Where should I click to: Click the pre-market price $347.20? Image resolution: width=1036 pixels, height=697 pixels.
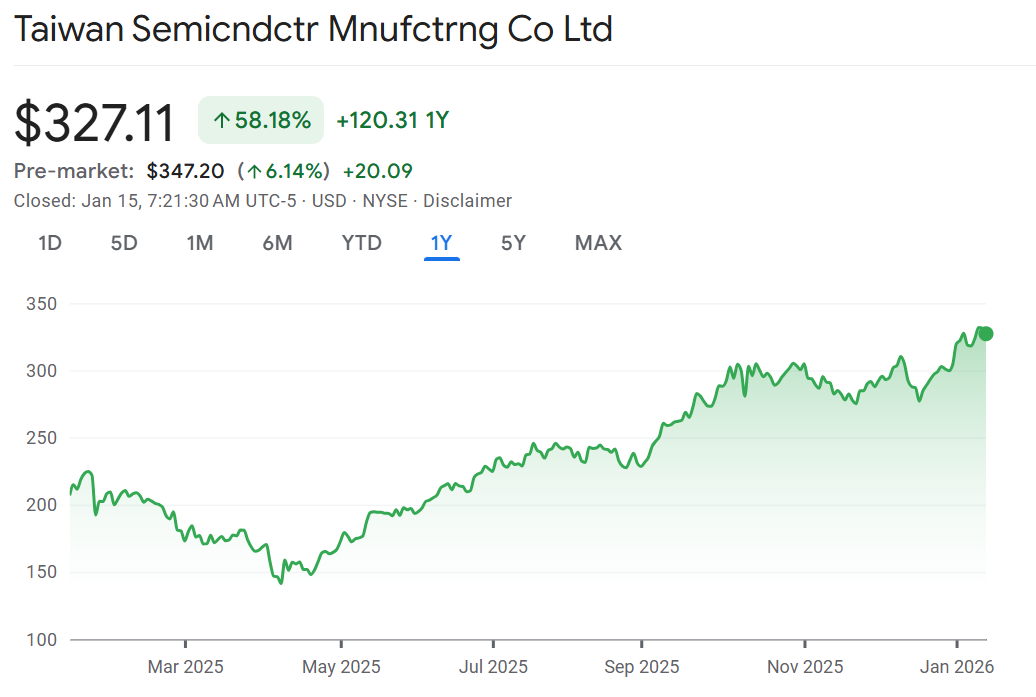[185, 171]
